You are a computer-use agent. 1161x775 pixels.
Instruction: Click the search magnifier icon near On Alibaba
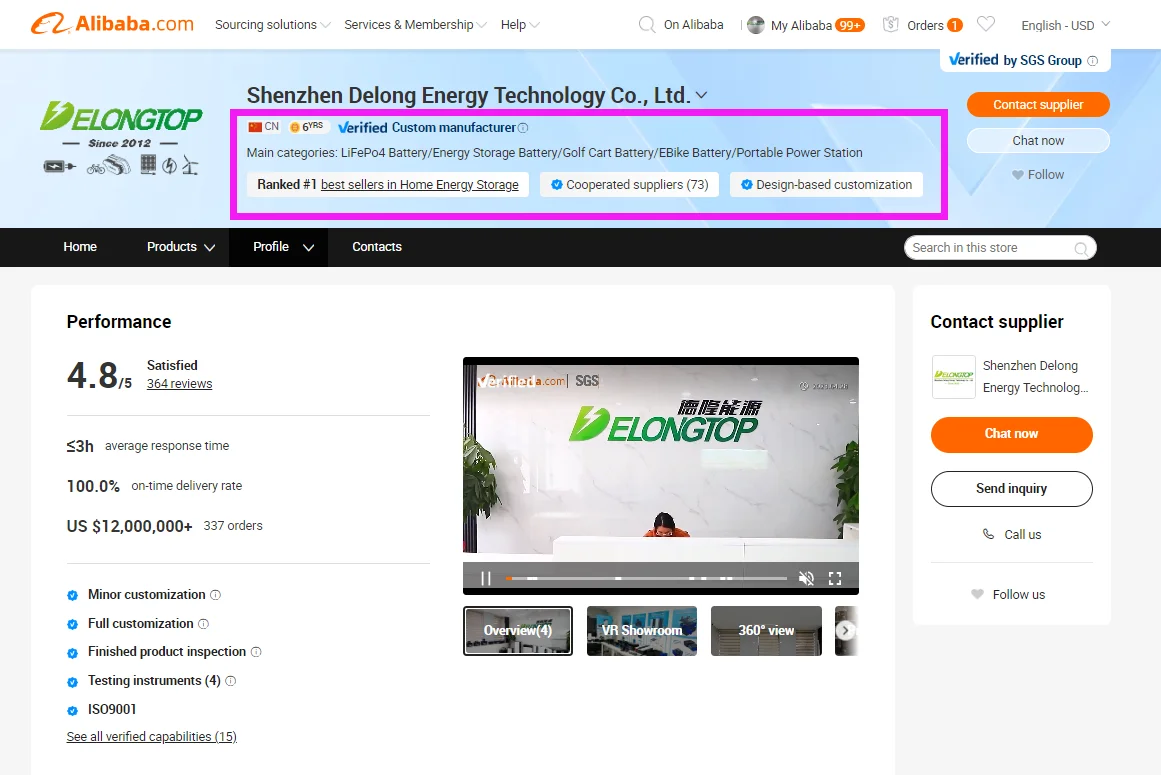(x=646, y=24)
